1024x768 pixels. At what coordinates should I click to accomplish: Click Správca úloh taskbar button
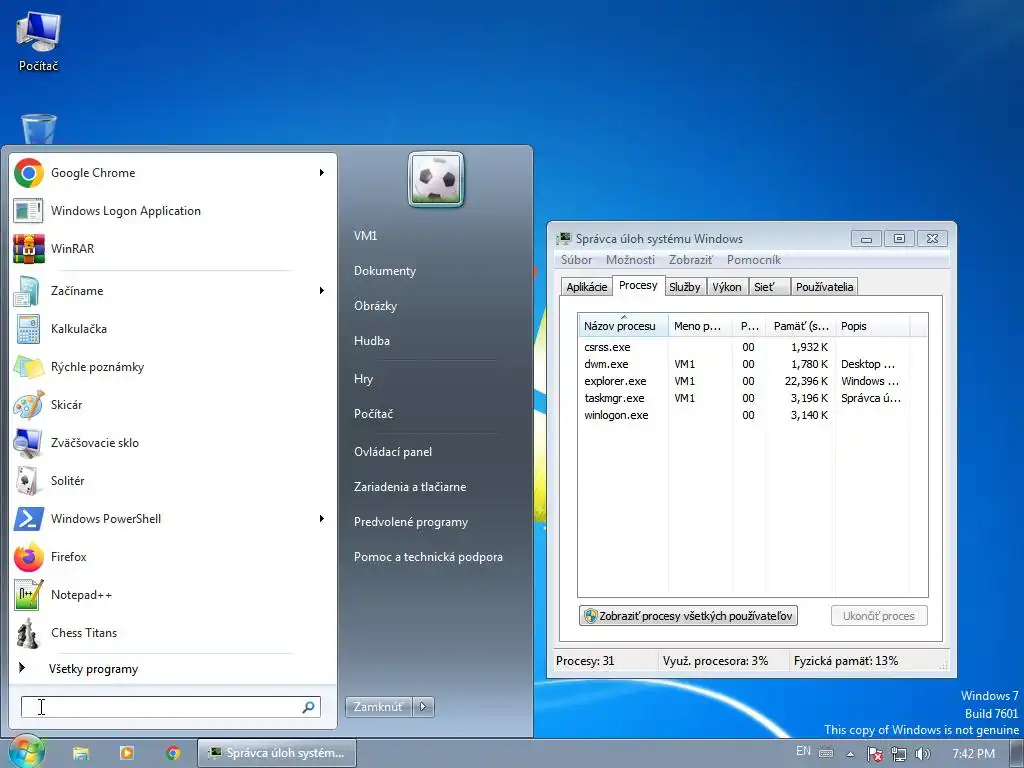pos(277,753)
